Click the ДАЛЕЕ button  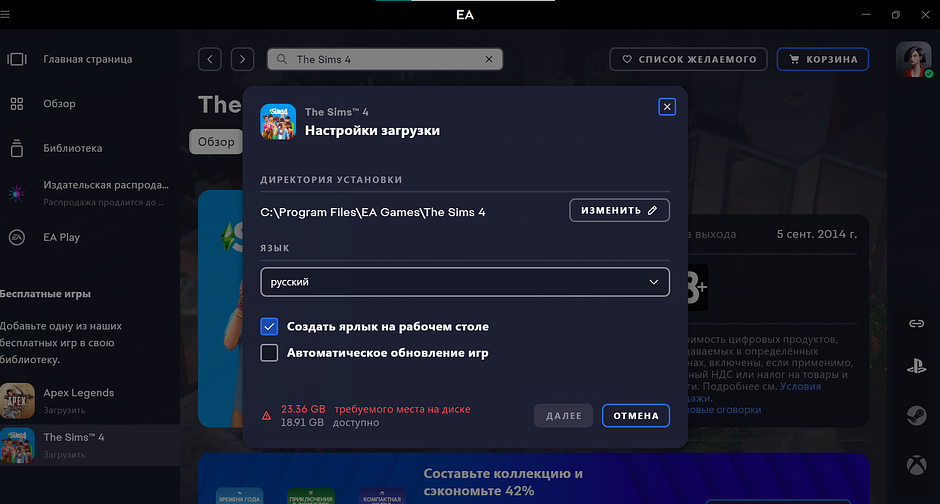point(564,416)
